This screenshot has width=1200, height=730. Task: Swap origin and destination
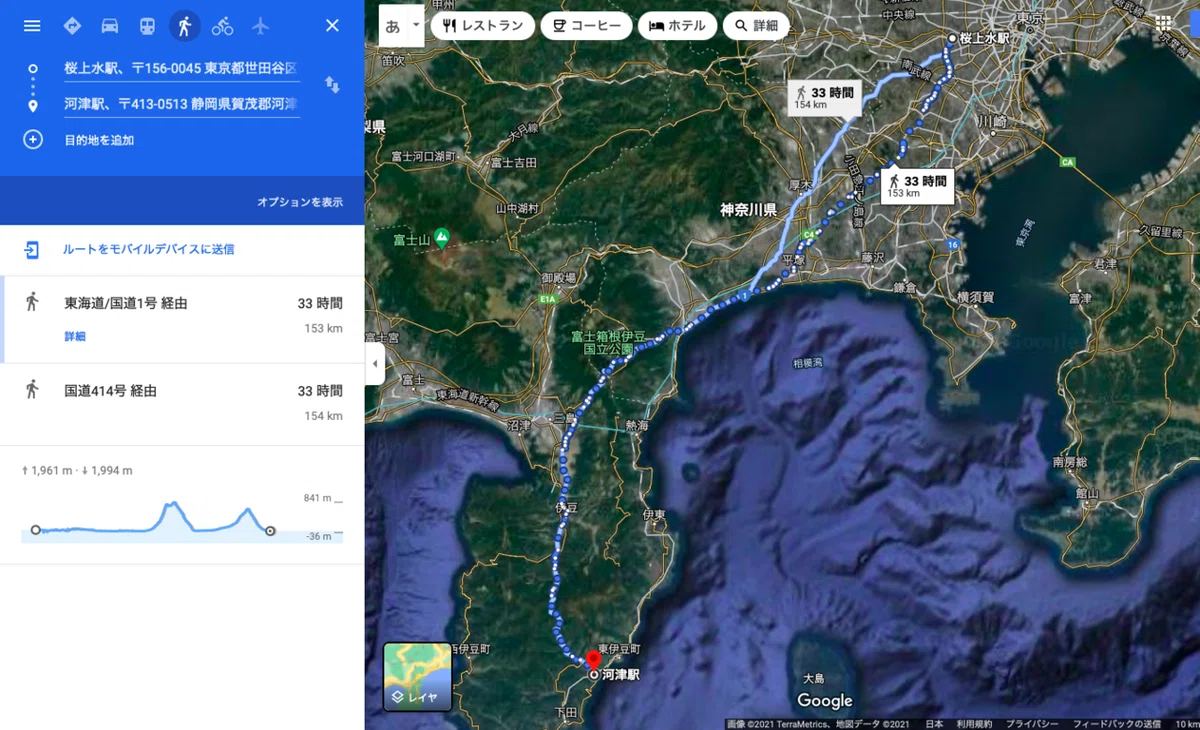pyautogui.click(x=332, y=86)
